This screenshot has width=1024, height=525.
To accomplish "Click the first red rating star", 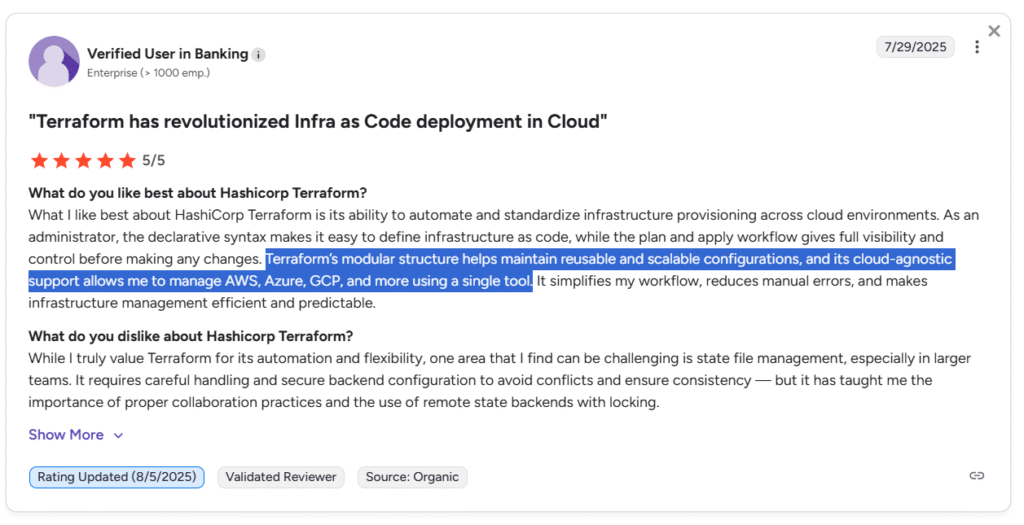I will (39, 160).
